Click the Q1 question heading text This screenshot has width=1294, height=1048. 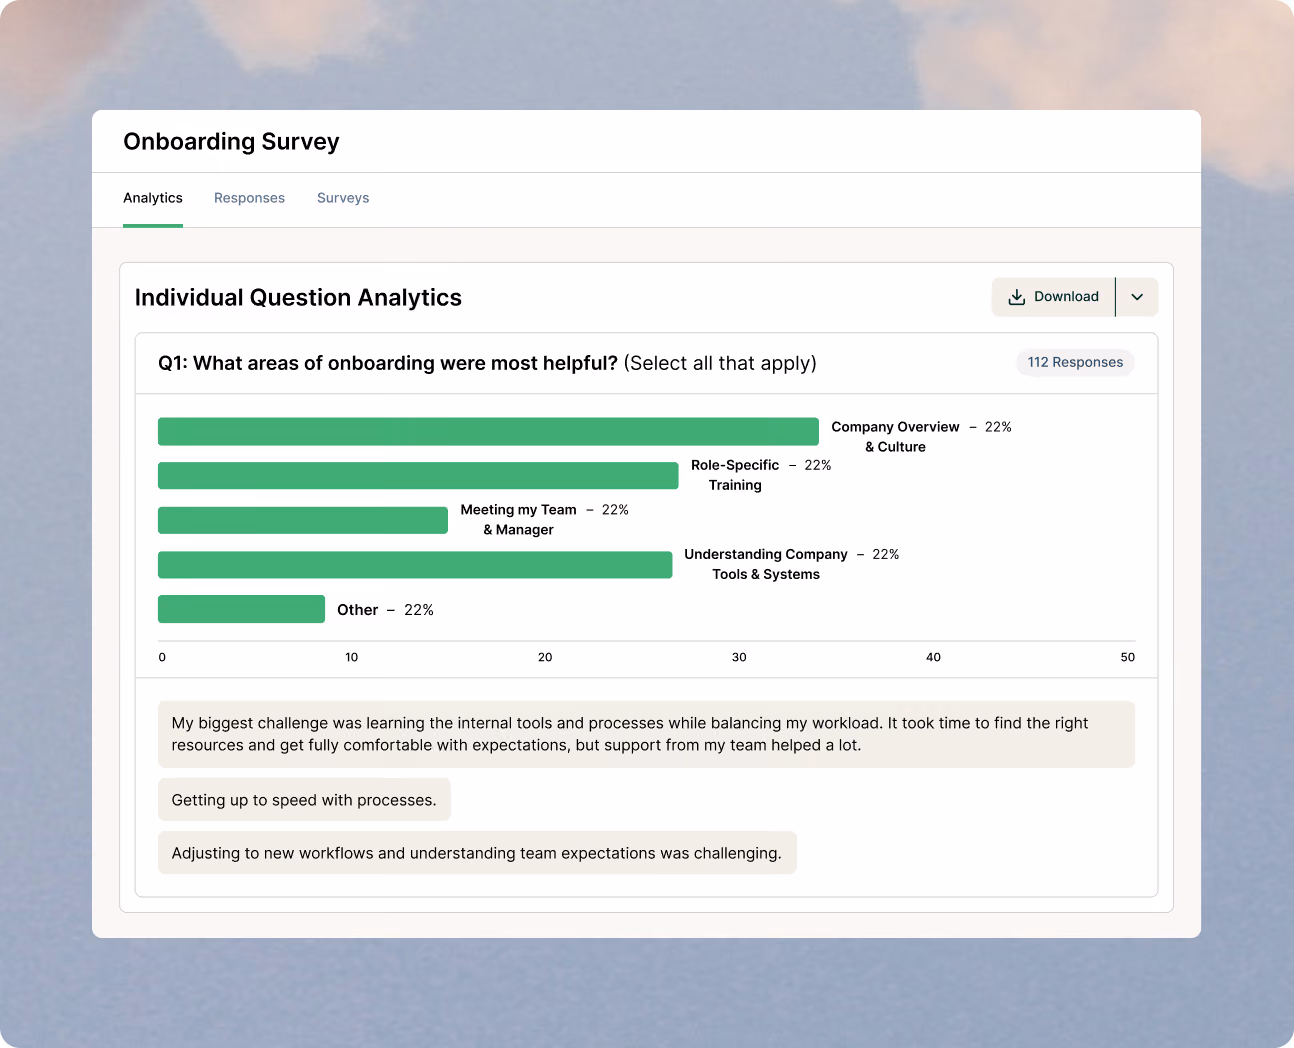tap(487, 363)
